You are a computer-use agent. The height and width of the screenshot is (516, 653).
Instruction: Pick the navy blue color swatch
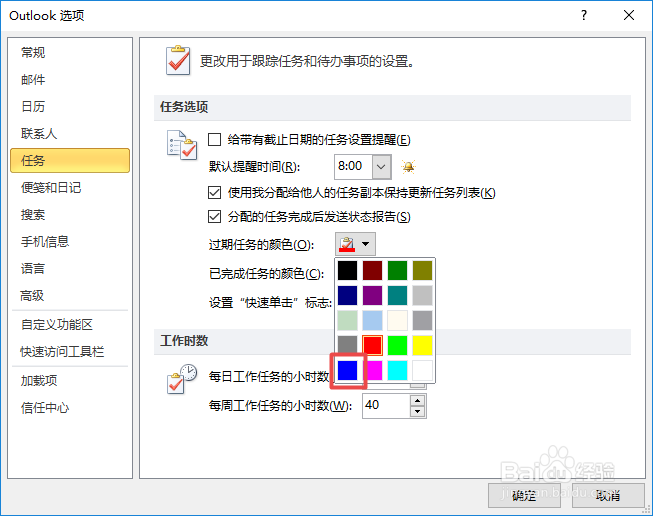(347, 296)
